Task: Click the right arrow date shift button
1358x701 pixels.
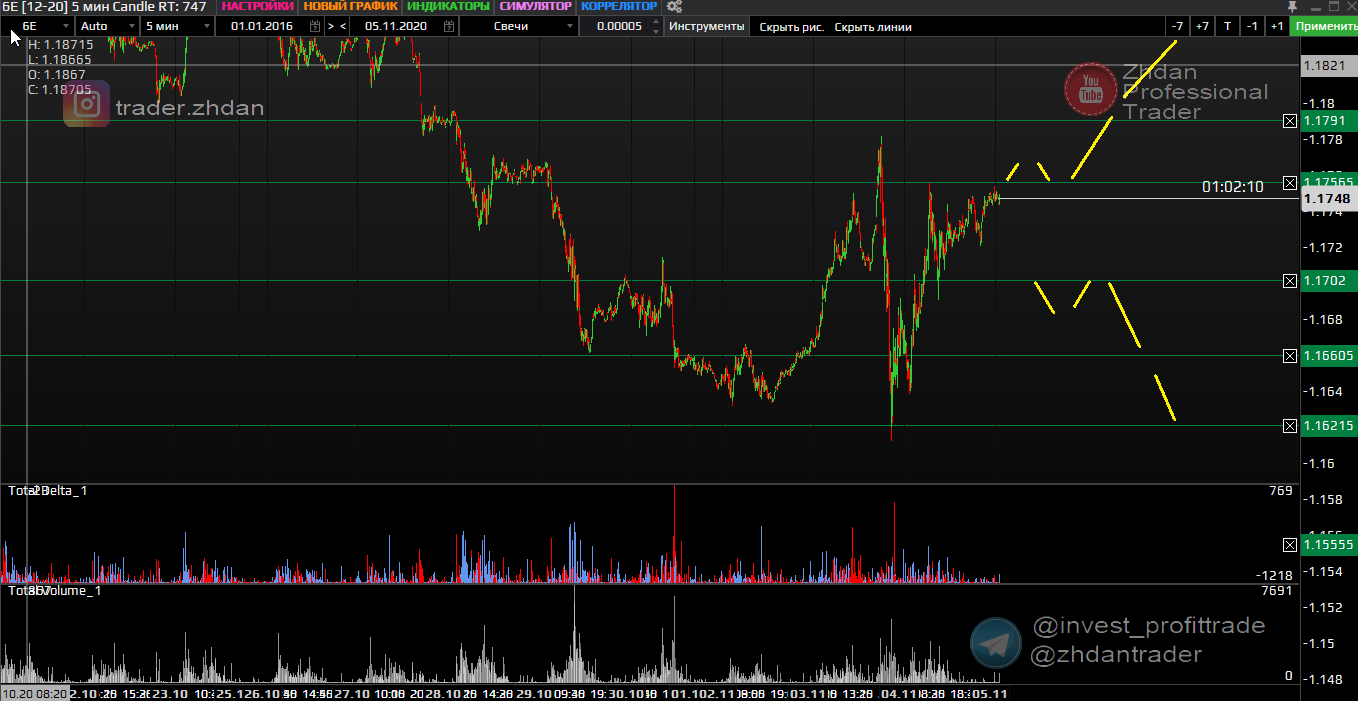Action: [331, 27]
